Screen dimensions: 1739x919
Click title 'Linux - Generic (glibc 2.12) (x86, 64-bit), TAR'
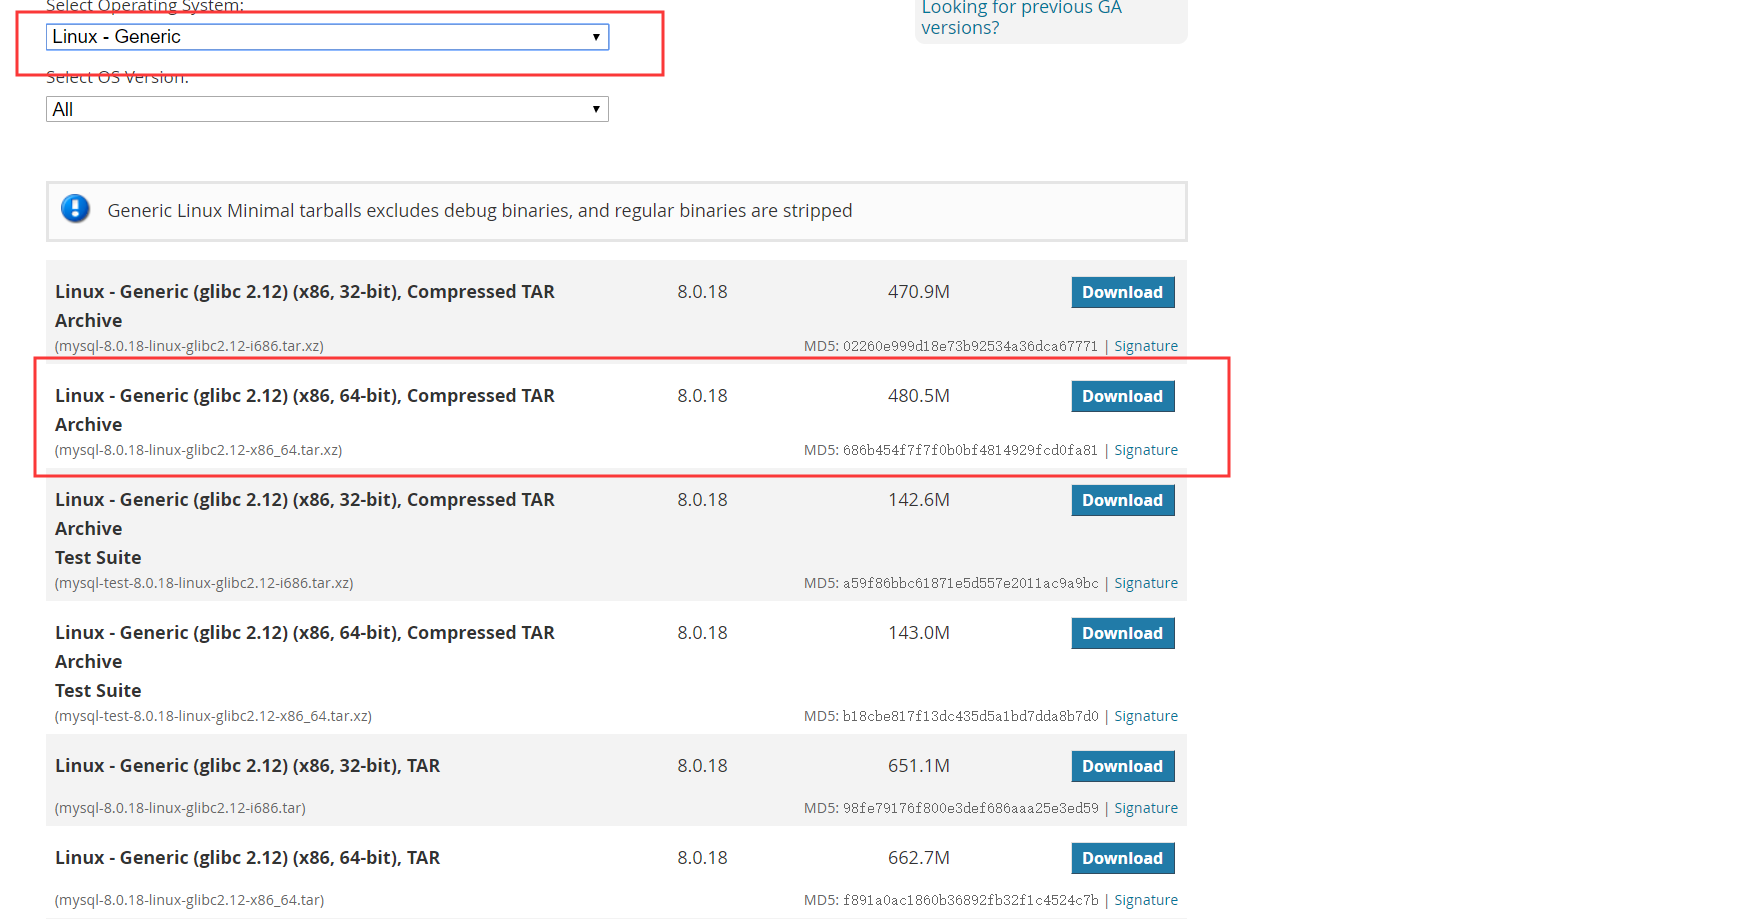(x=248, y=858)
